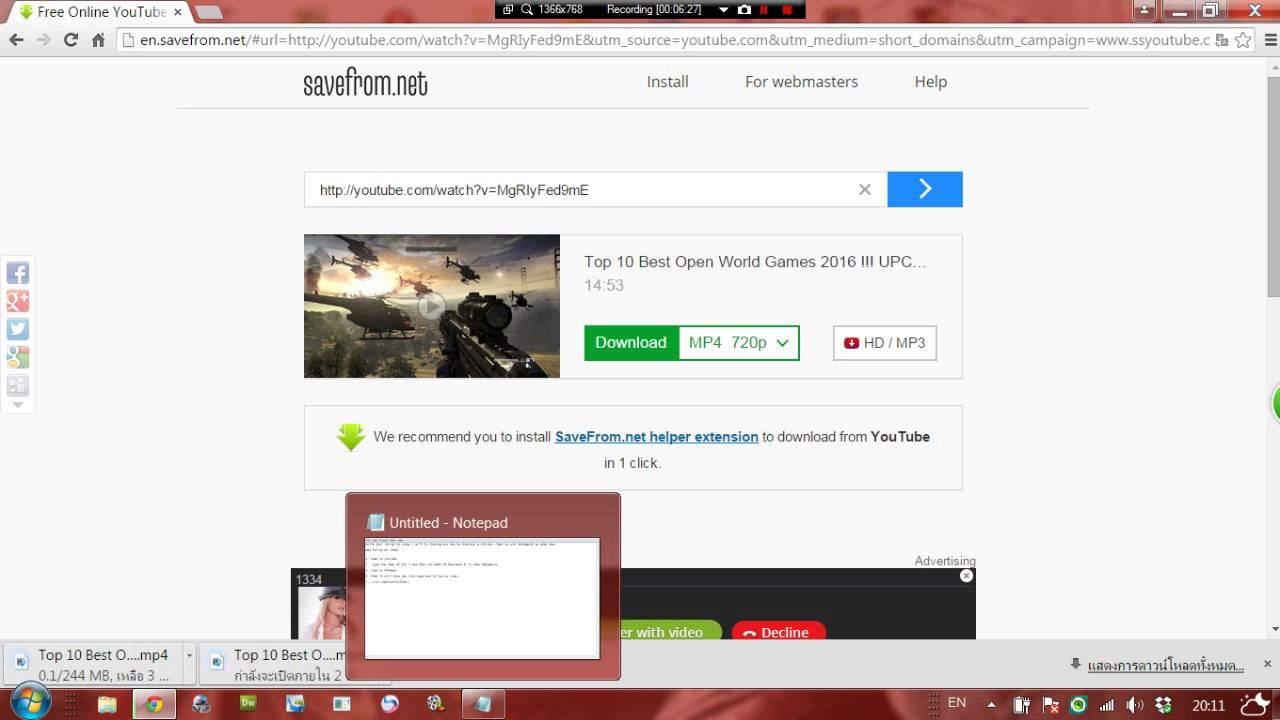Click the video duration 14:53
The width and height of the screenshot is (1280, 720).
click(604, 285)
